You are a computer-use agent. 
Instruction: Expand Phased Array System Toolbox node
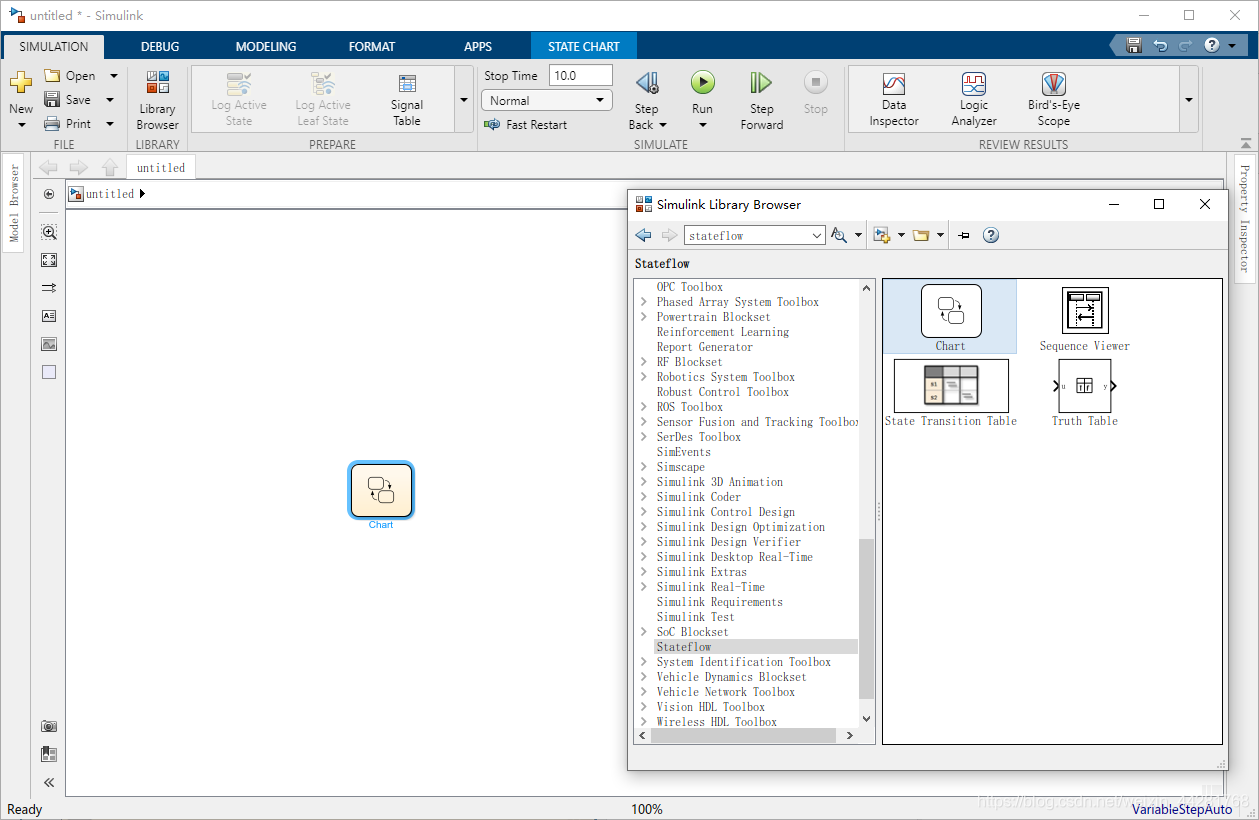tap(644, 302)
